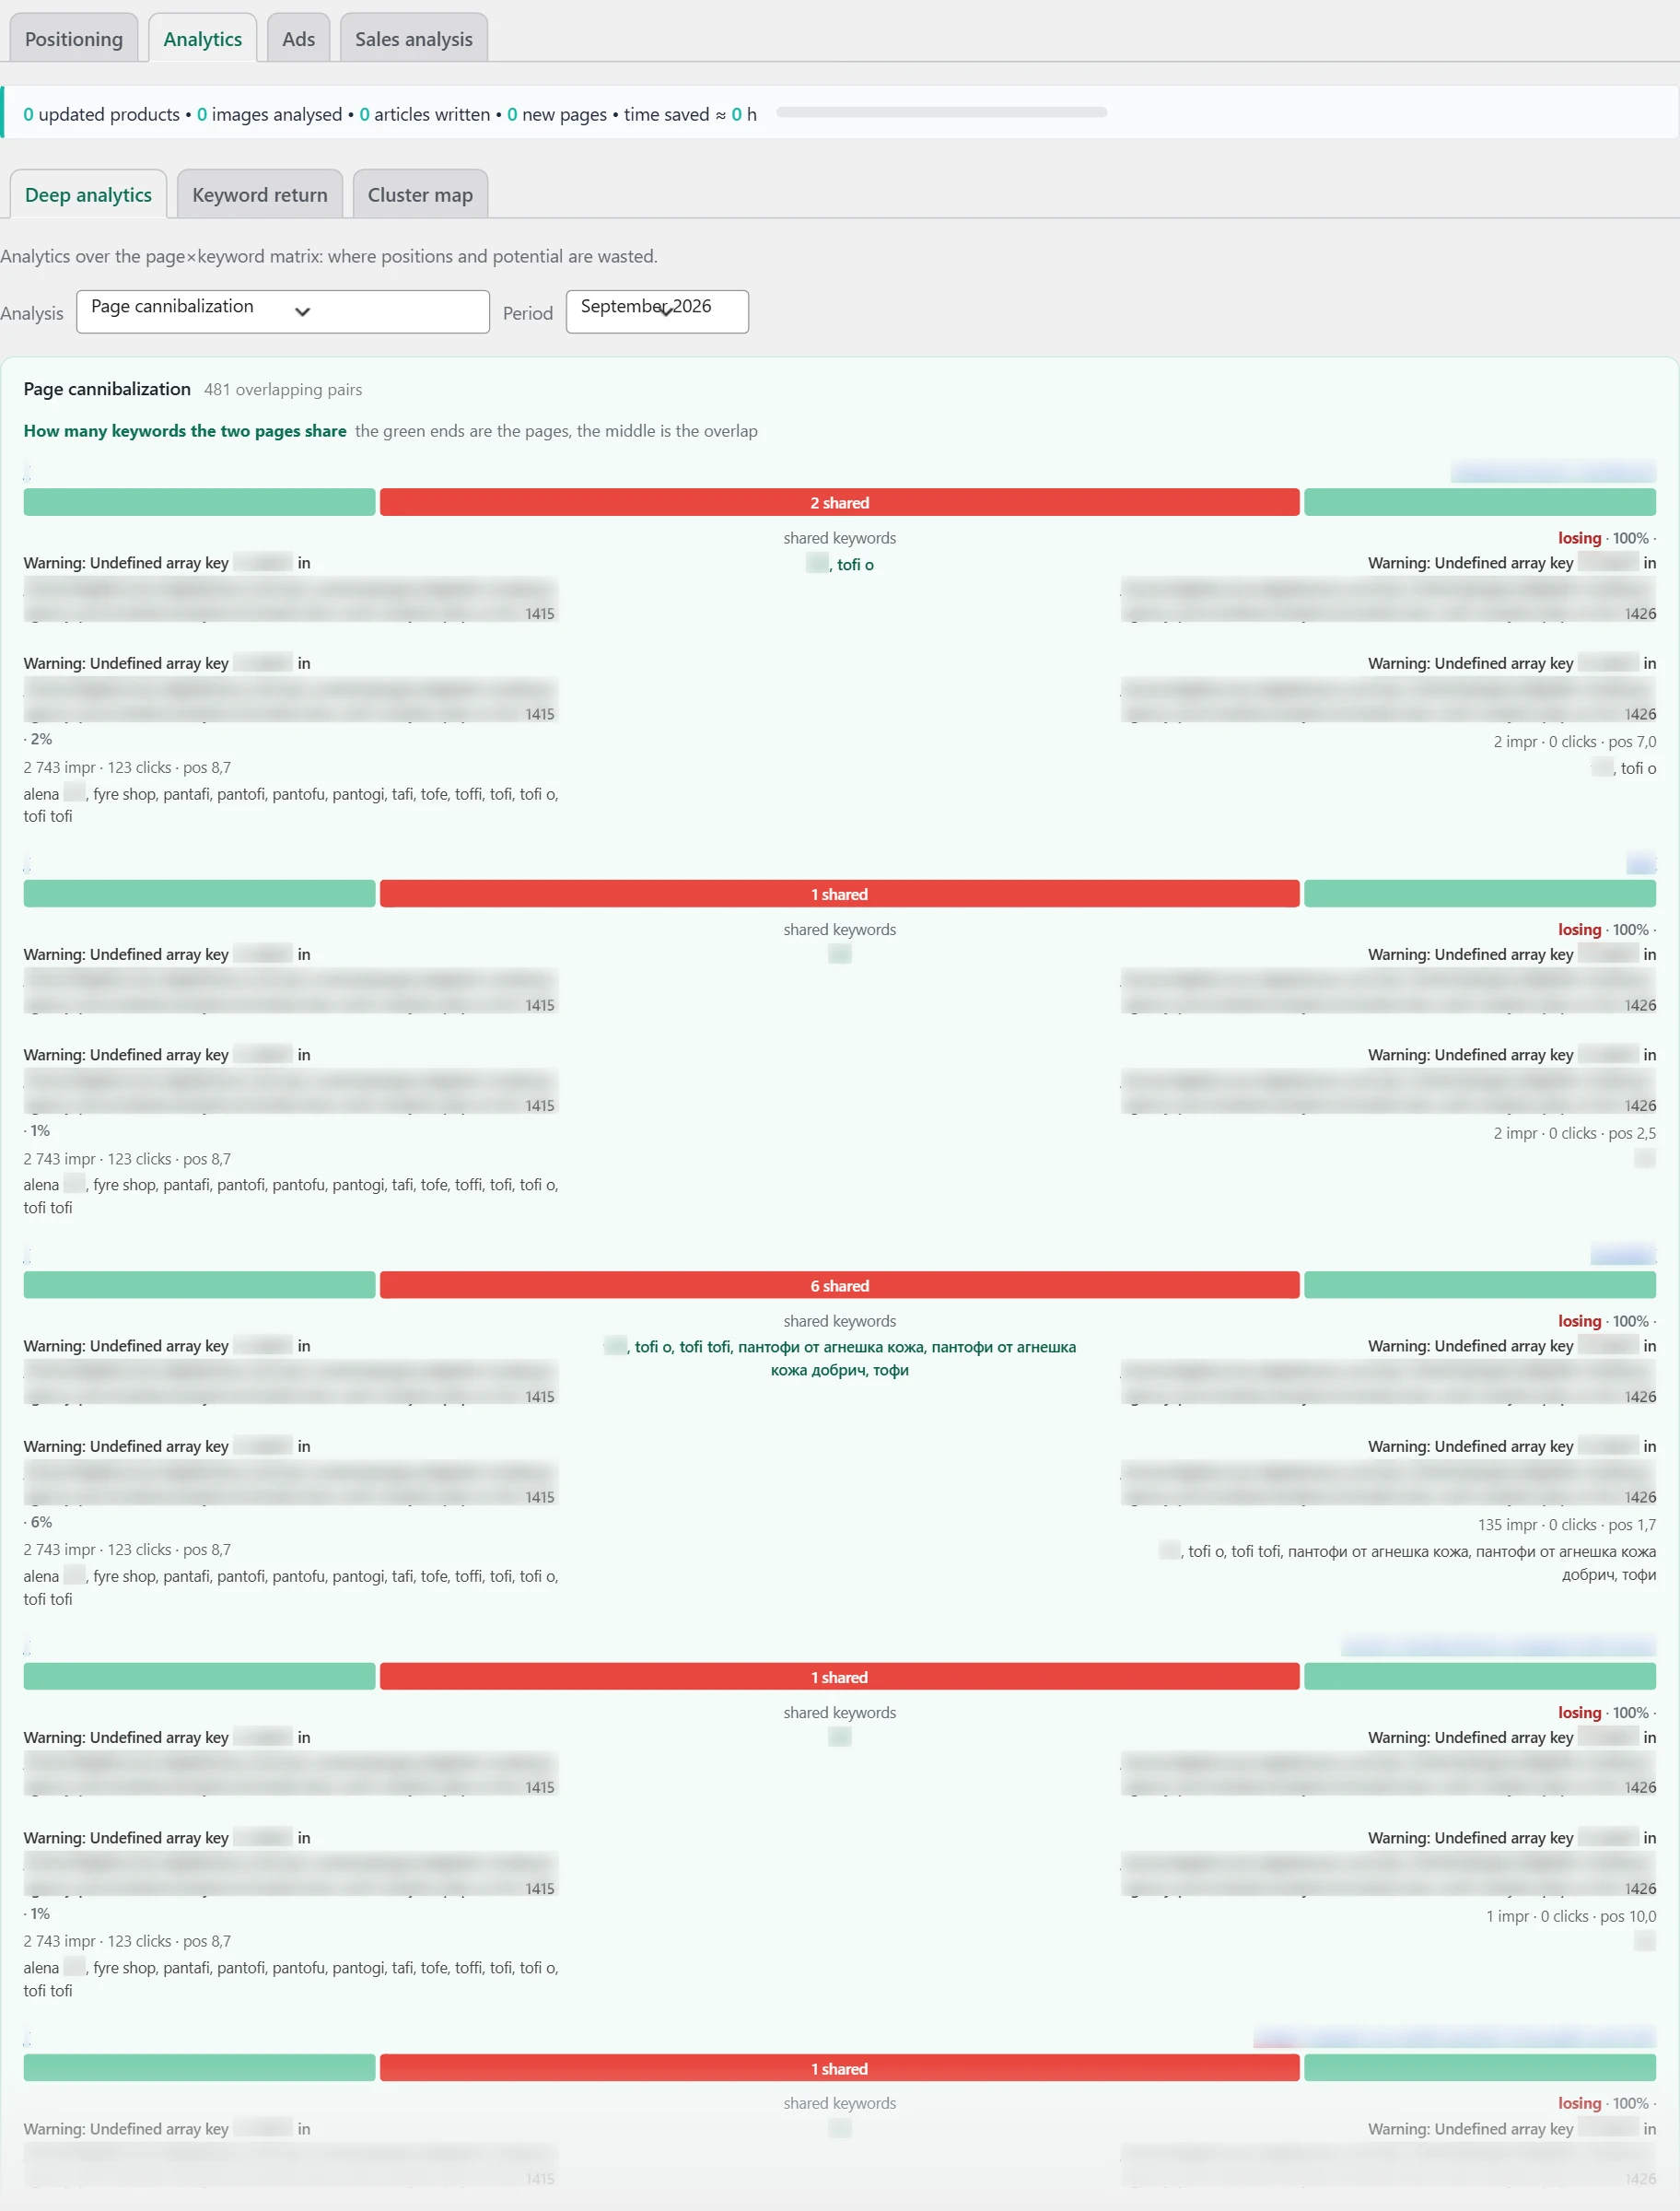Screen dimensions: 1680x2211
Task: Click the red '6 shared' overlap bar
Action: 839,1285
